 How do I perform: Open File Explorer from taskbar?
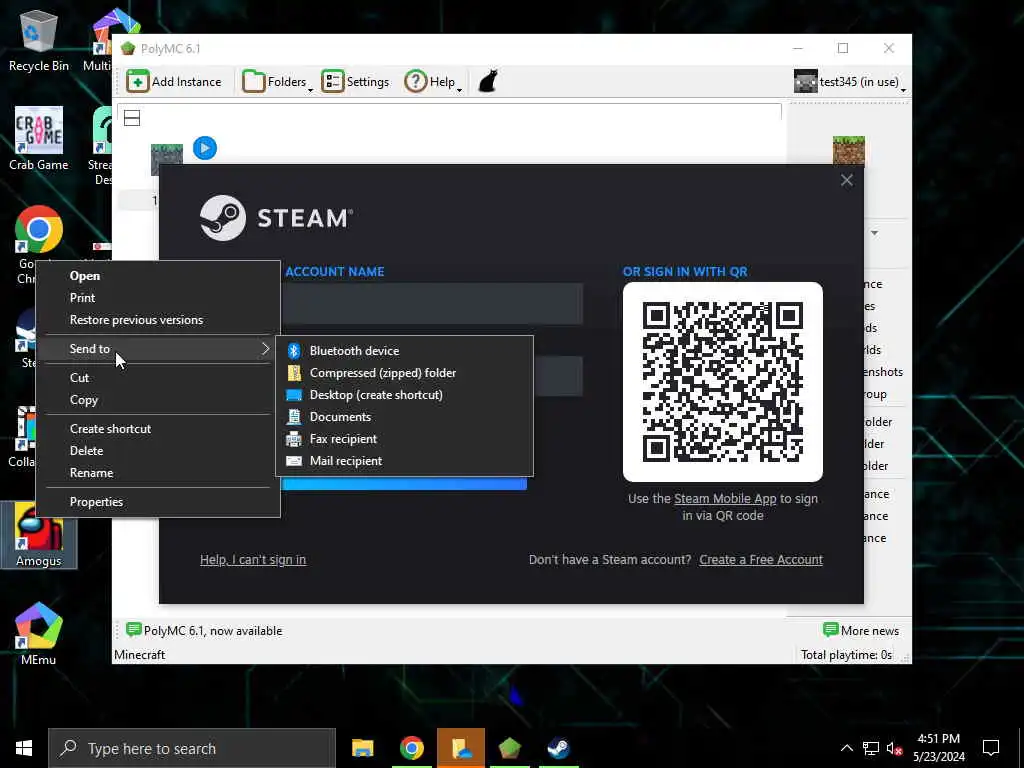pyautogui.click(x=362, y=748)
